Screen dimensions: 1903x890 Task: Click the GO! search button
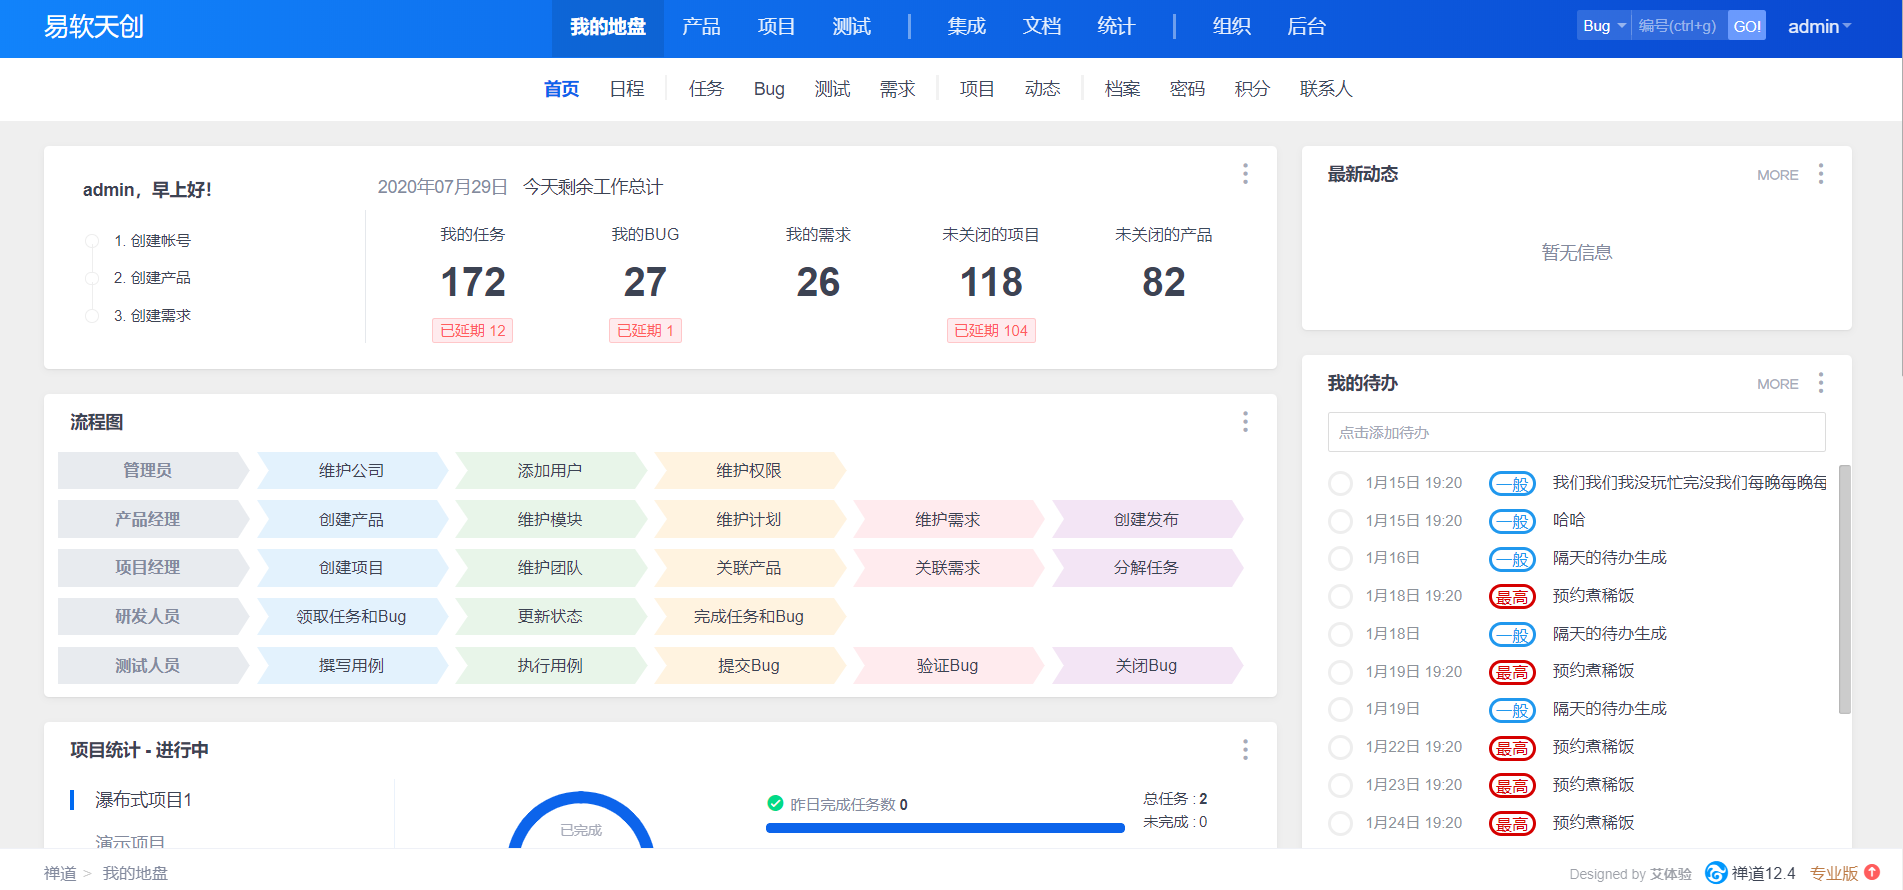click(1747, 26)
